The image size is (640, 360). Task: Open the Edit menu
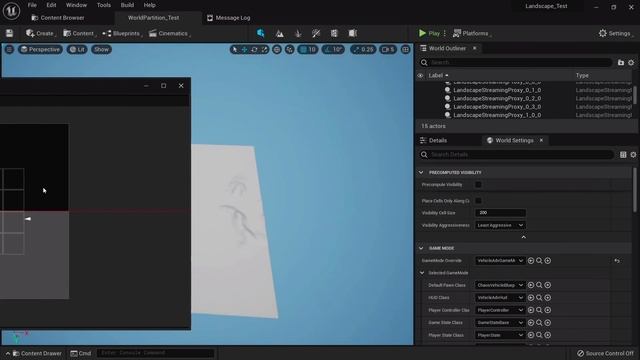[51, 5]
